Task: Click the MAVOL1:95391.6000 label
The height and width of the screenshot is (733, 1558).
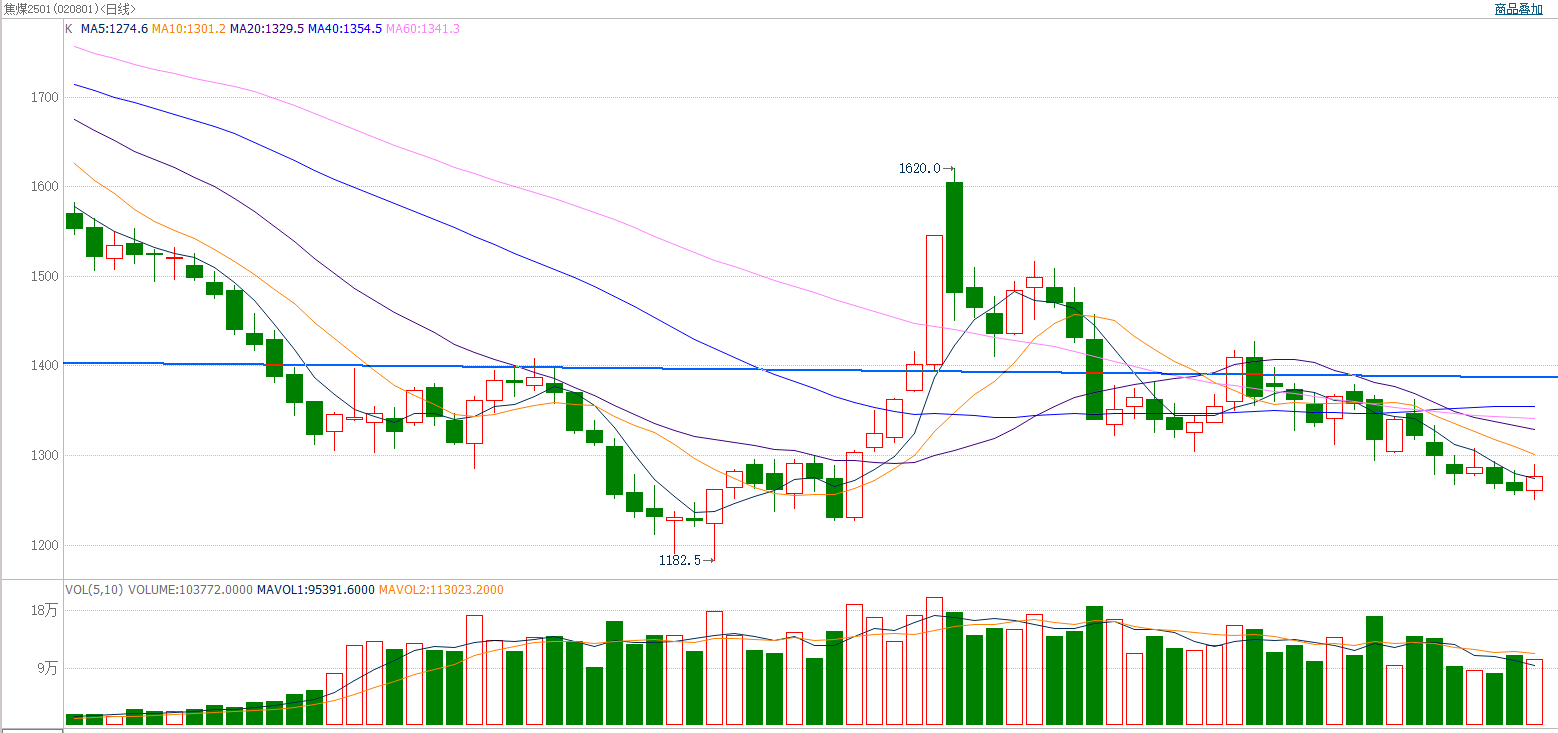Action: pyautogui.click(x=316, y=590)
